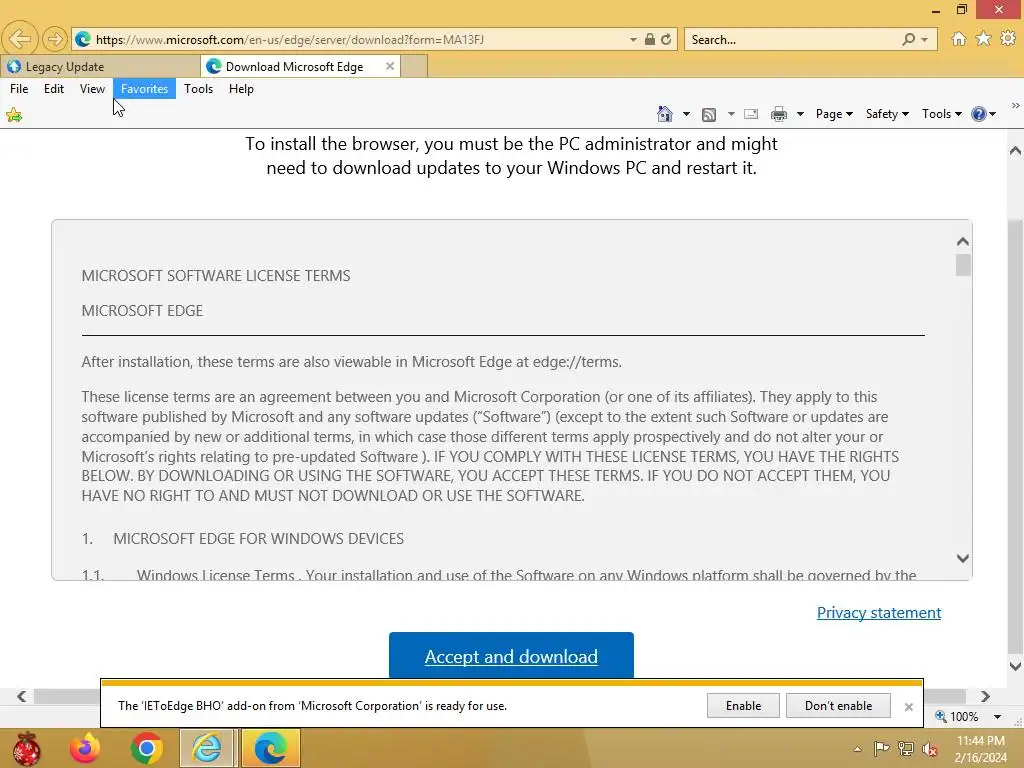Switch to the Legacy Update tab
The image size is (1024, 768).
(101, 67)
